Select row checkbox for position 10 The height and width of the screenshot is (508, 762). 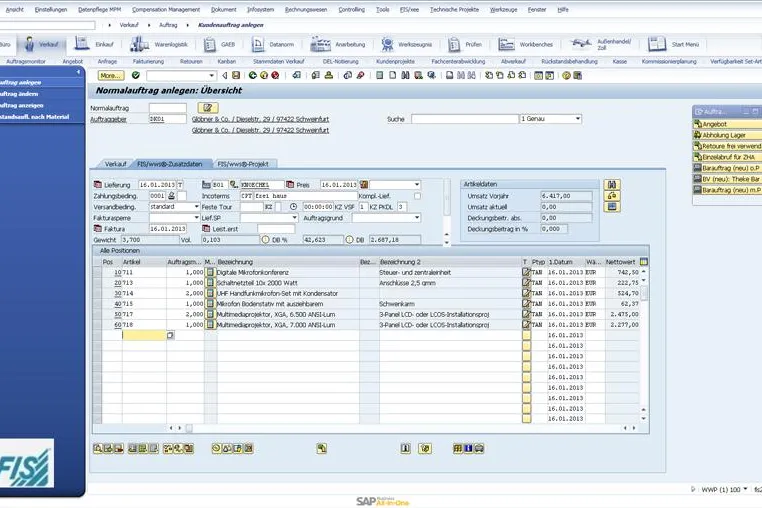[x=97, y=272]
